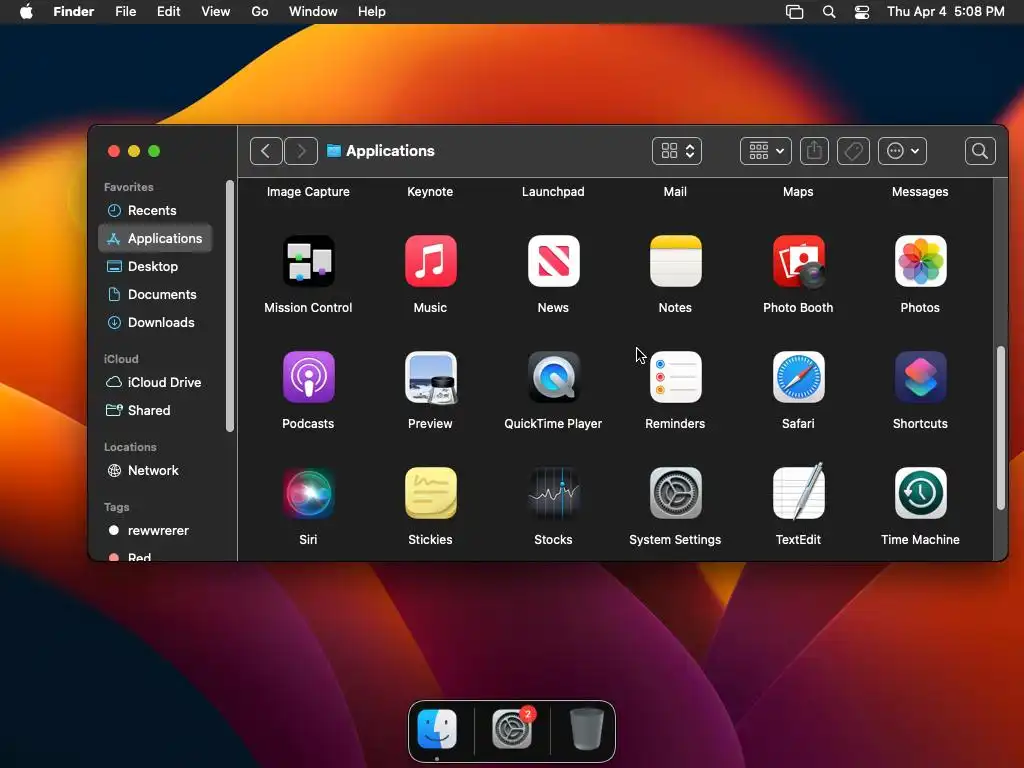1024x768 pixels.
Task: Select the Preview app icon
Action: pyautogui.click(x=430, y=377)
